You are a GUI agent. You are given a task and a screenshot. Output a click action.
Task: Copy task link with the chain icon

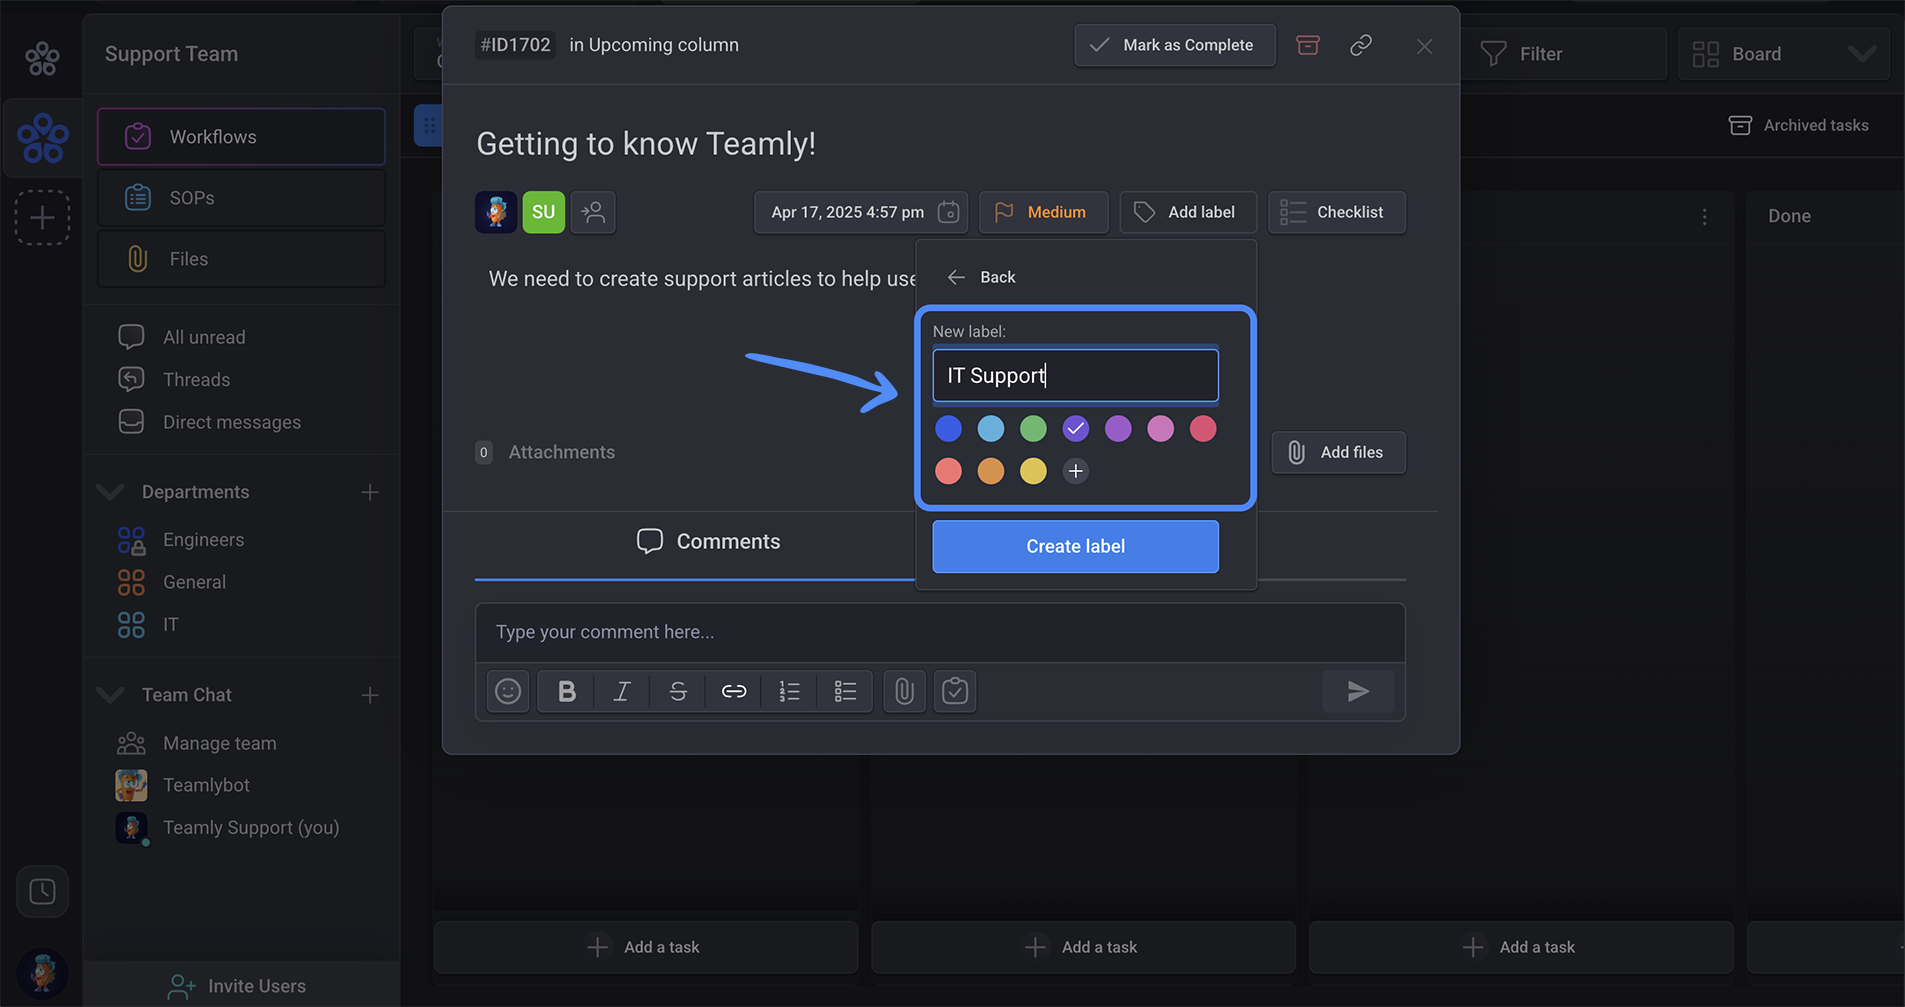[1361, 45]
